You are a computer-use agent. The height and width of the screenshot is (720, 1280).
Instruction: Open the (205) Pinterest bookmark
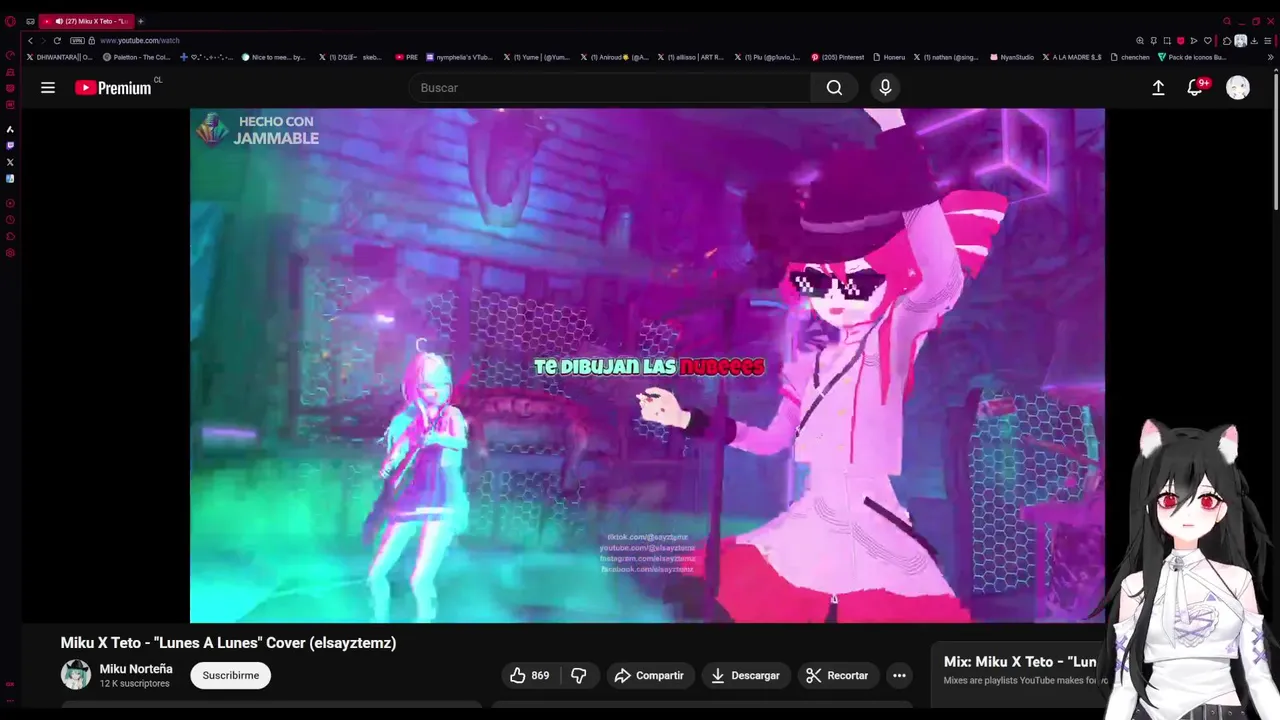click(x=838, y=57)
